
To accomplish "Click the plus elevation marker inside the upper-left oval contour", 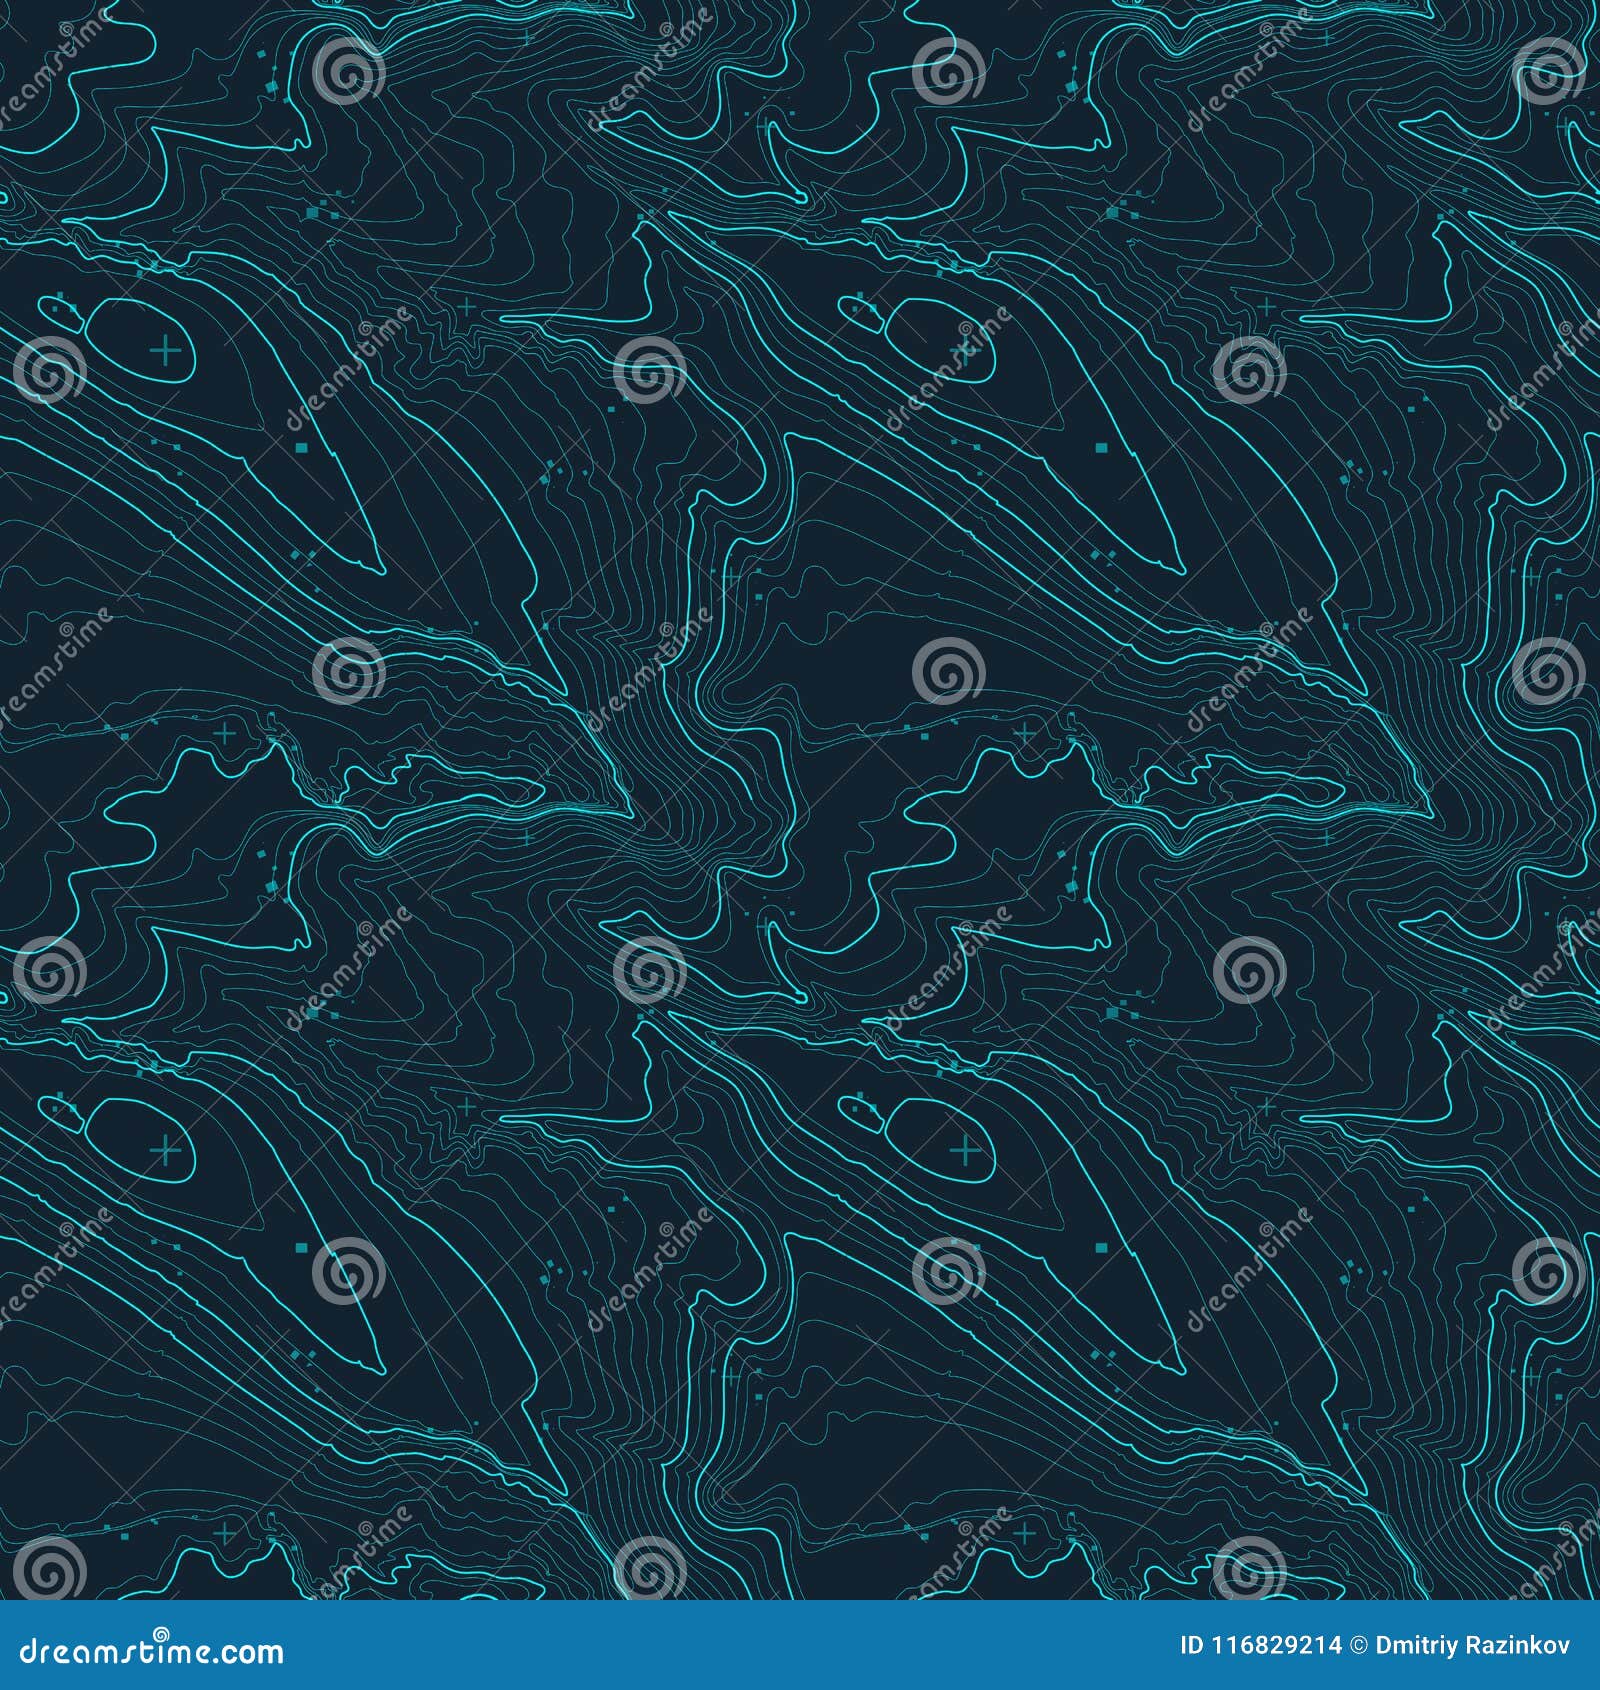I will coord(165,352).
